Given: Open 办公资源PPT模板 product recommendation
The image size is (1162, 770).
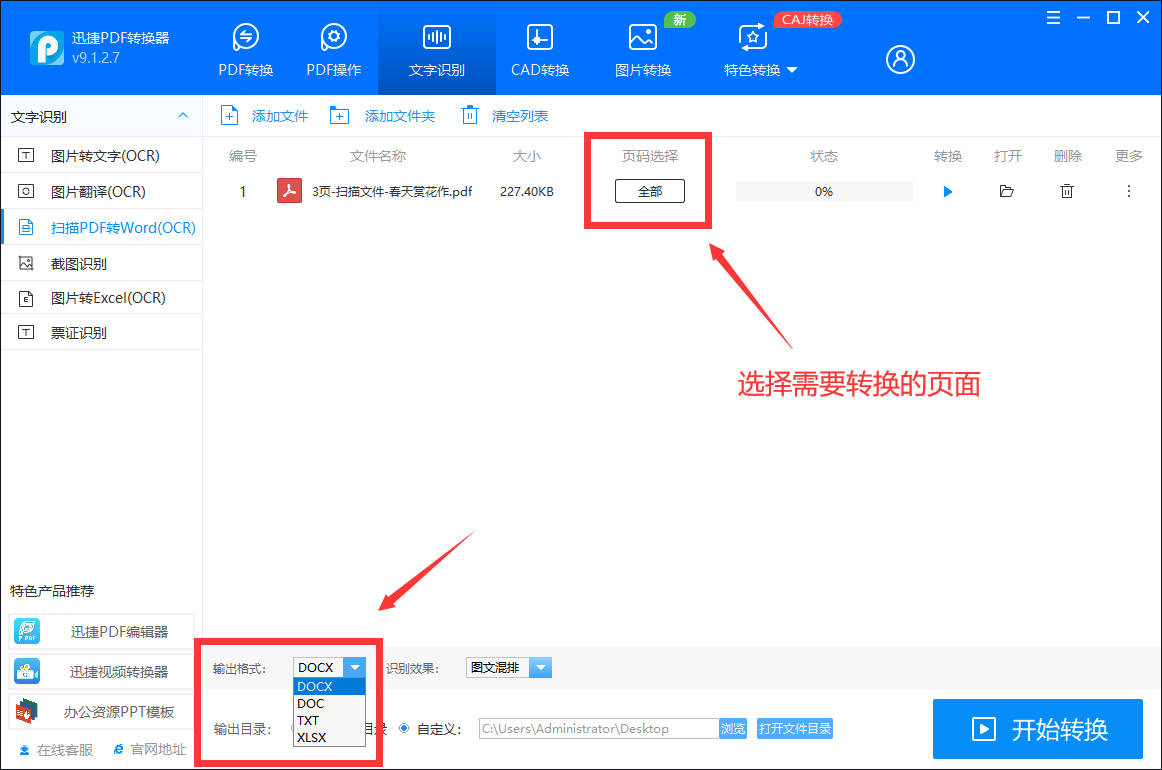Looking at the screenshot, I should (102, 711).
